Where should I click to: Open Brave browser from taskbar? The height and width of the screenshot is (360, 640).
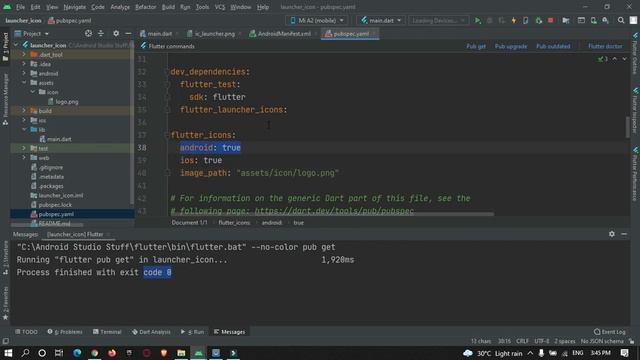(x=164, y=353)
